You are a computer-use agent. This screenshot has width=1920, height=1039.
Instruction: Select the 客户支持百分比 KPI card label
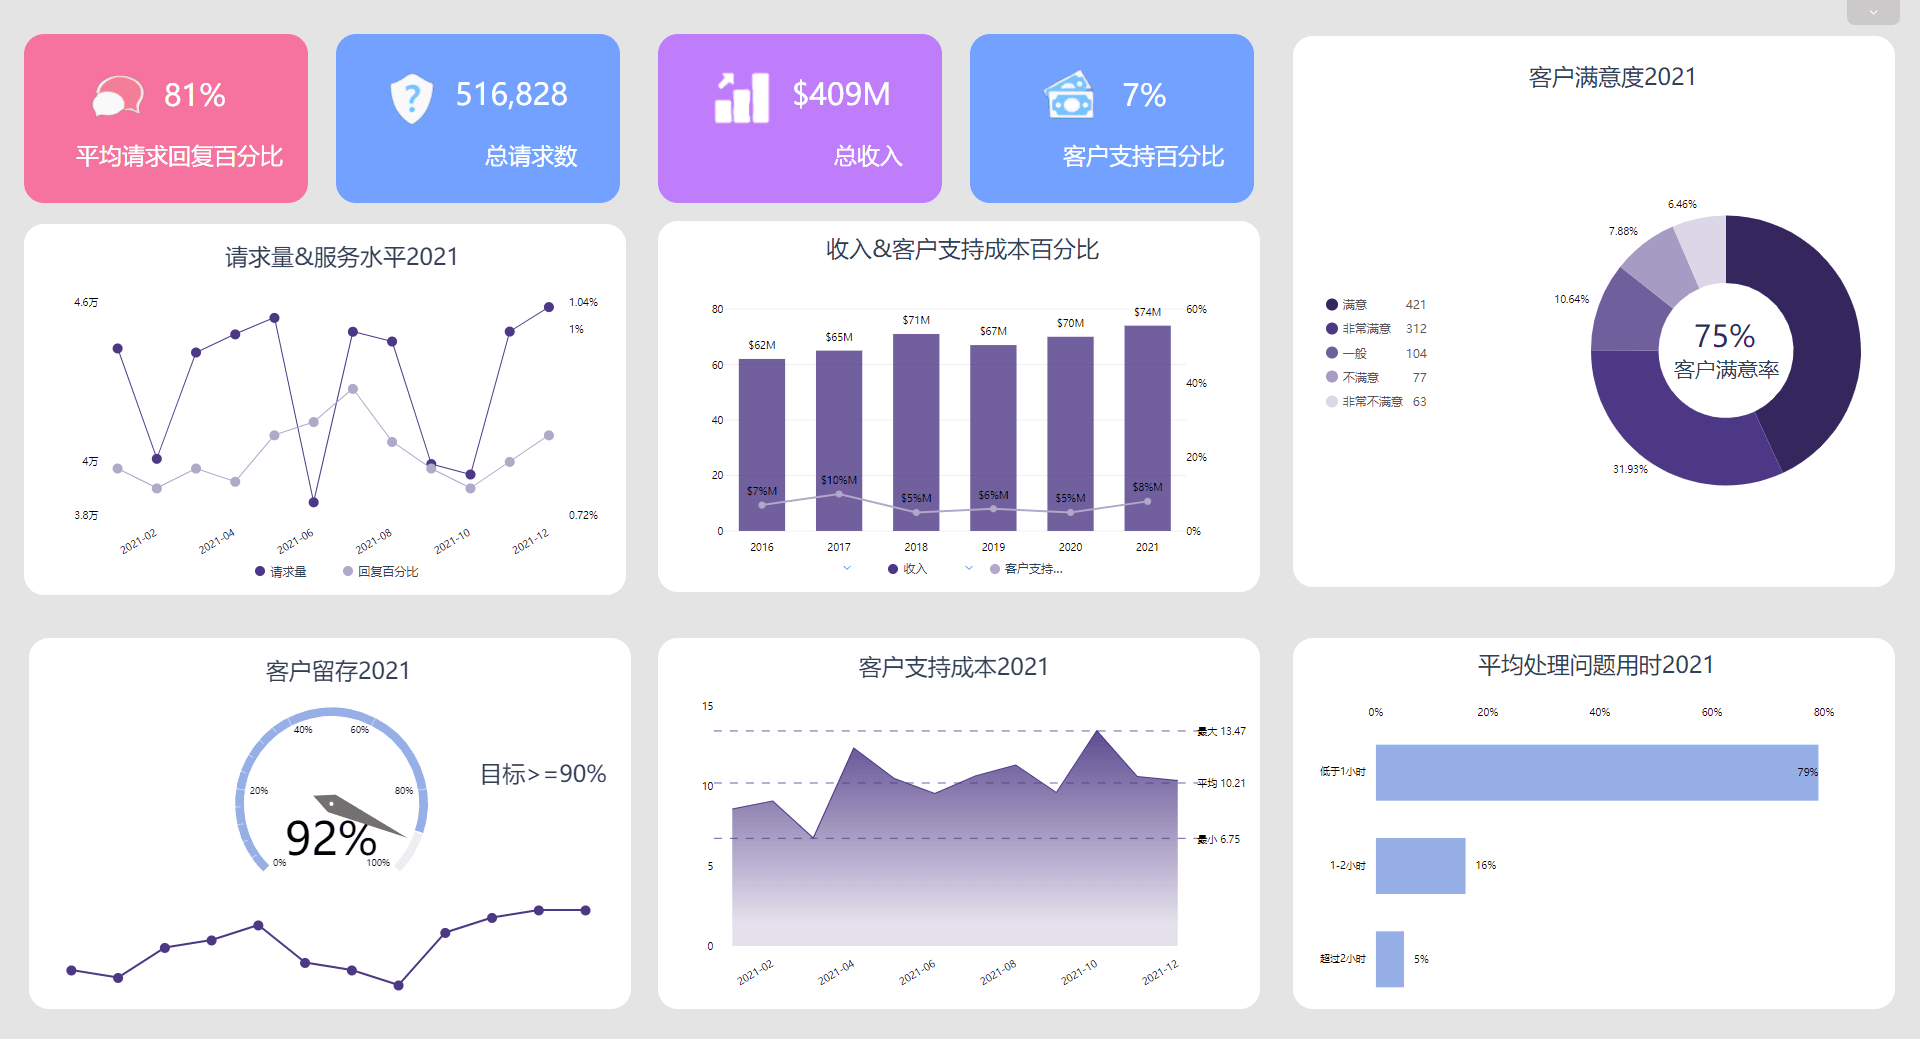click(x=1143, y=157)
